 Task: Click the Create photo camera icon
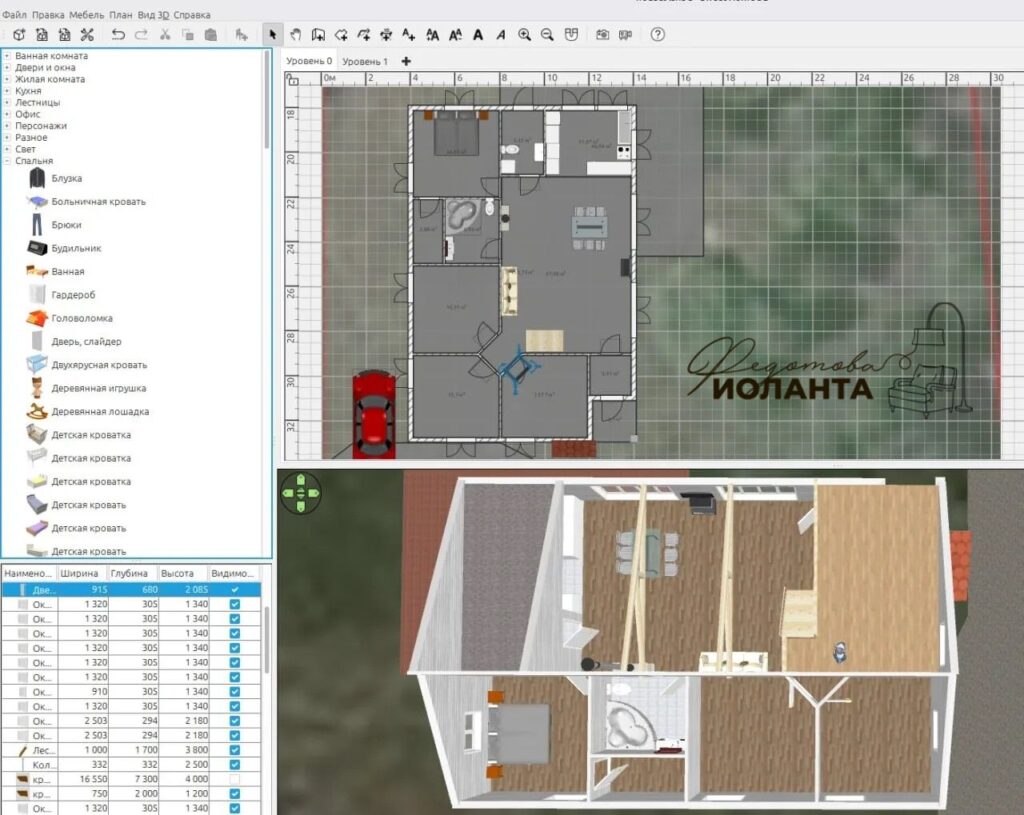pyautogui.click(x=602, y=35)
